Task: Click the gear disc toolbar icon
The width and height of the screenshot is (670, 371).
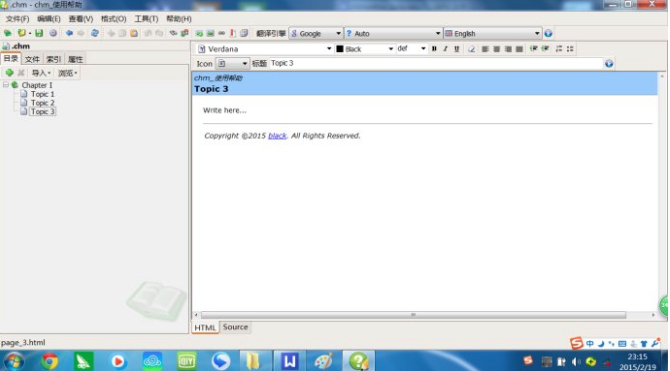Action: click(53, 33)
